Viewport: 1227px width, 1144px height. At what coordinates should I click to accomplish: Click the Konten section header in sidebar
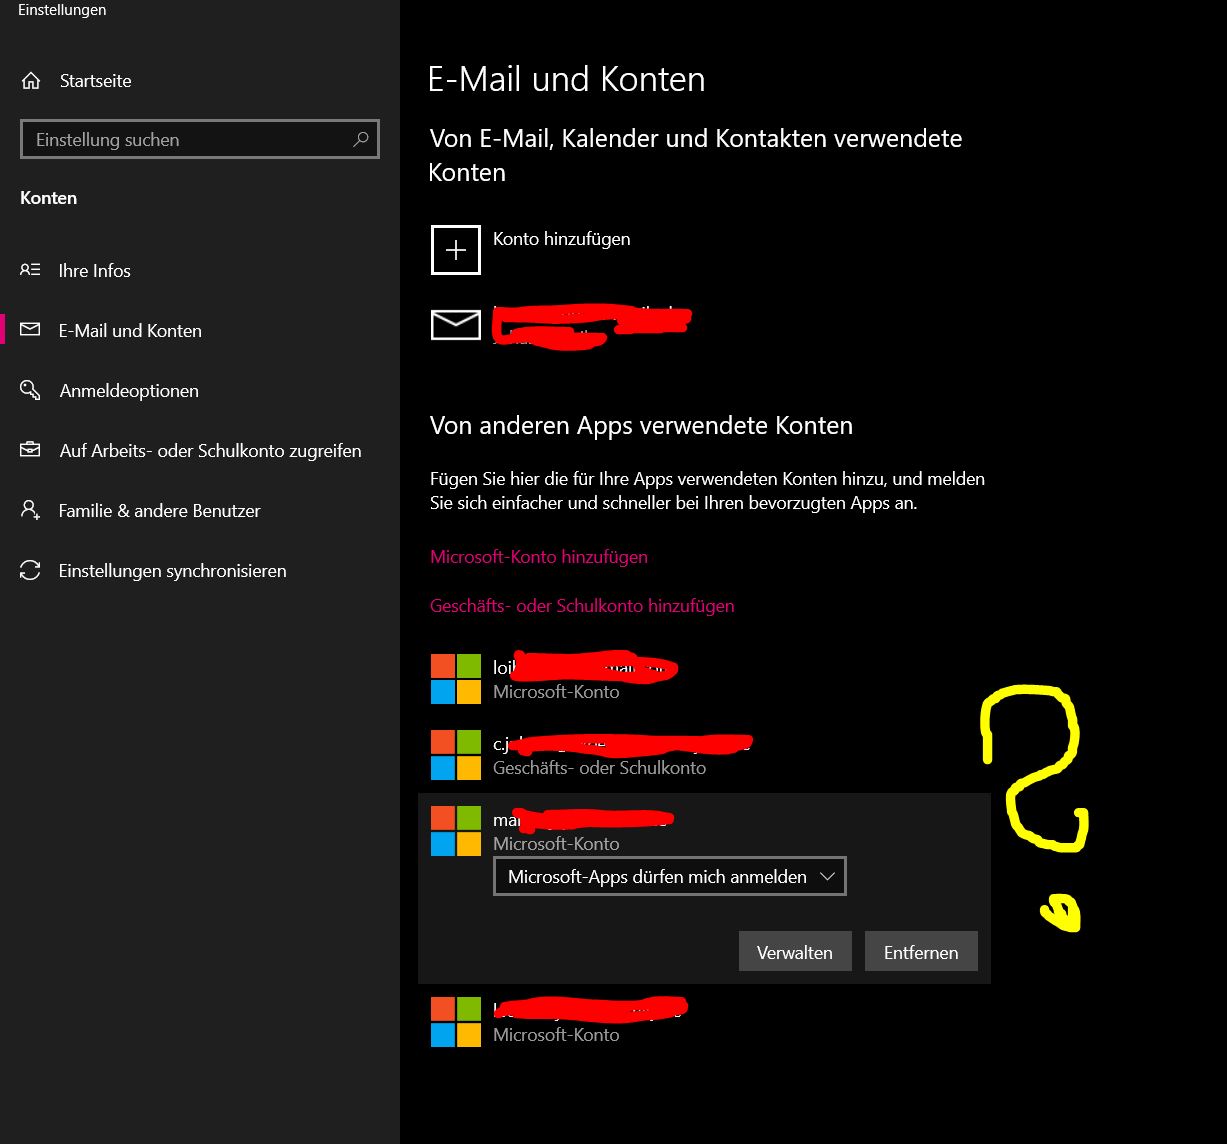[x=48, y=198]
